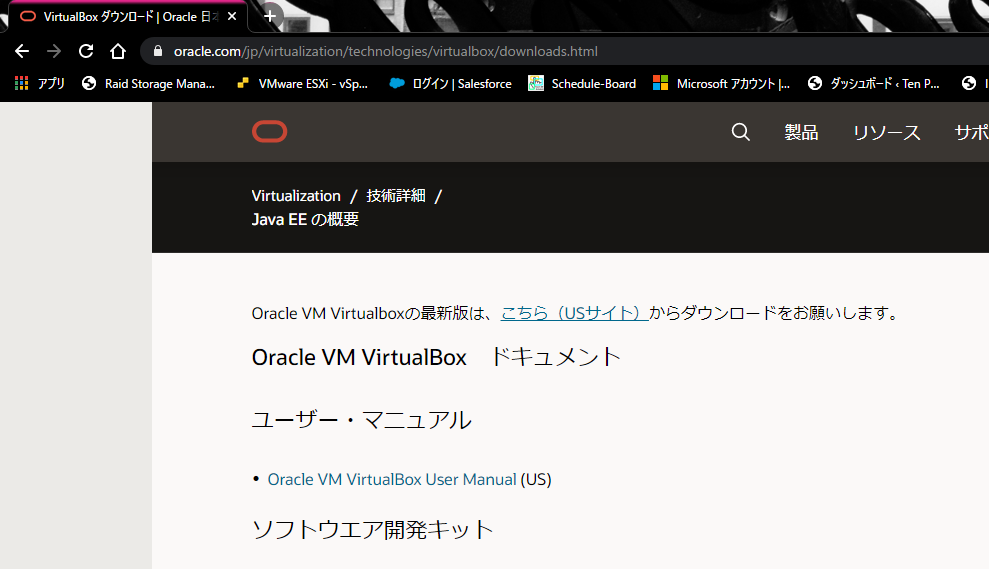Open the ログイン | Salesforce bookmark
Screen dimensions: 989x569
[x=450, y=83]
